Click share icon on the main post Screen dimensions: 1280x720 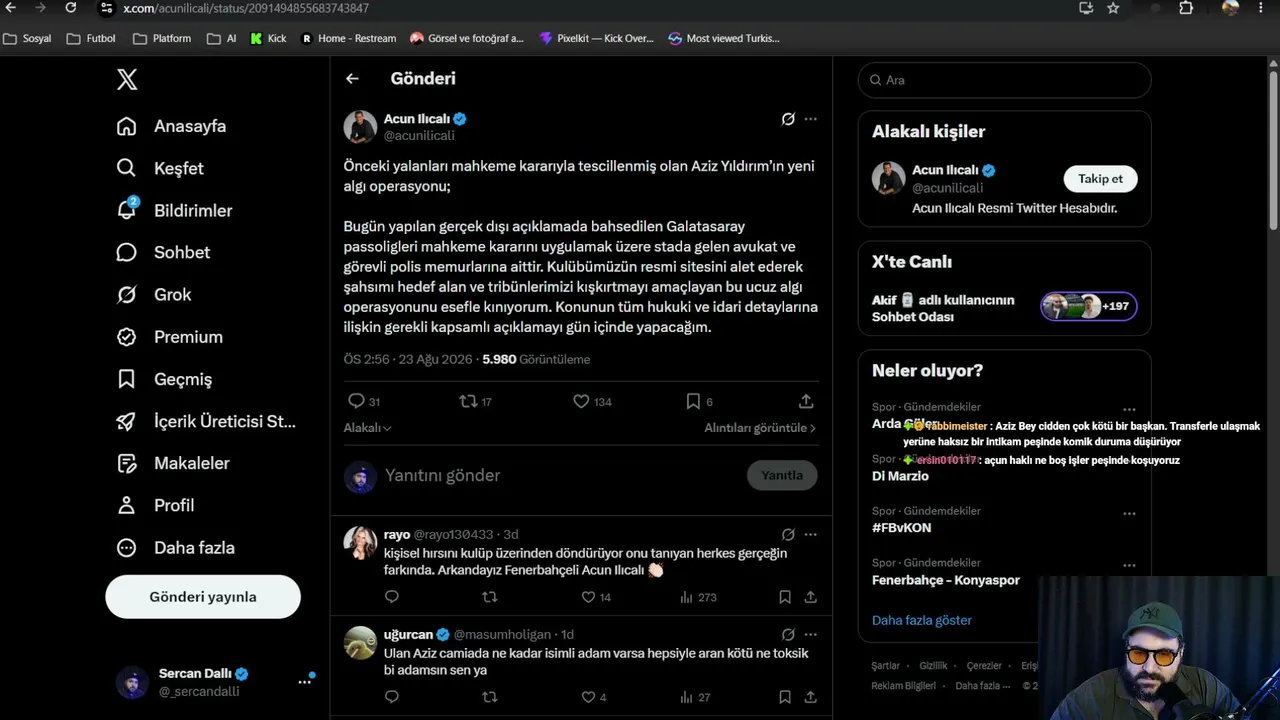point(806,401)
